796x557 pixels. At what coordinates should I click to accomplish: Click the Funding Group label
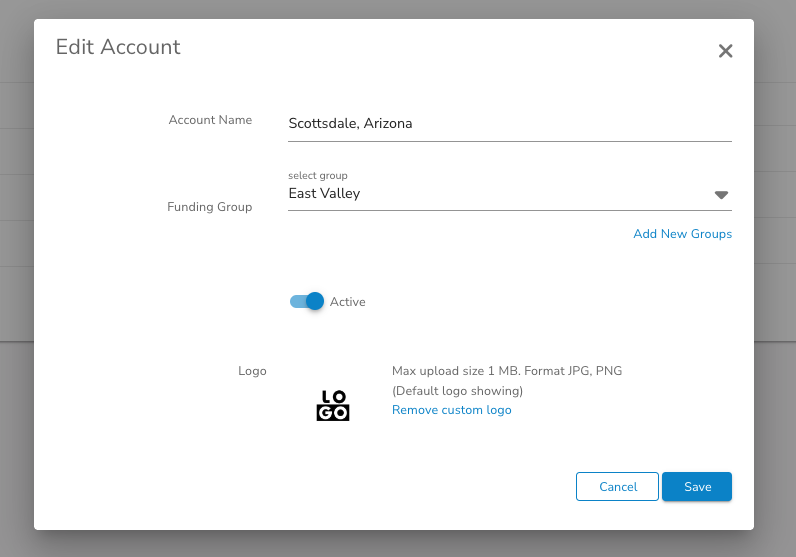point(210,207)
